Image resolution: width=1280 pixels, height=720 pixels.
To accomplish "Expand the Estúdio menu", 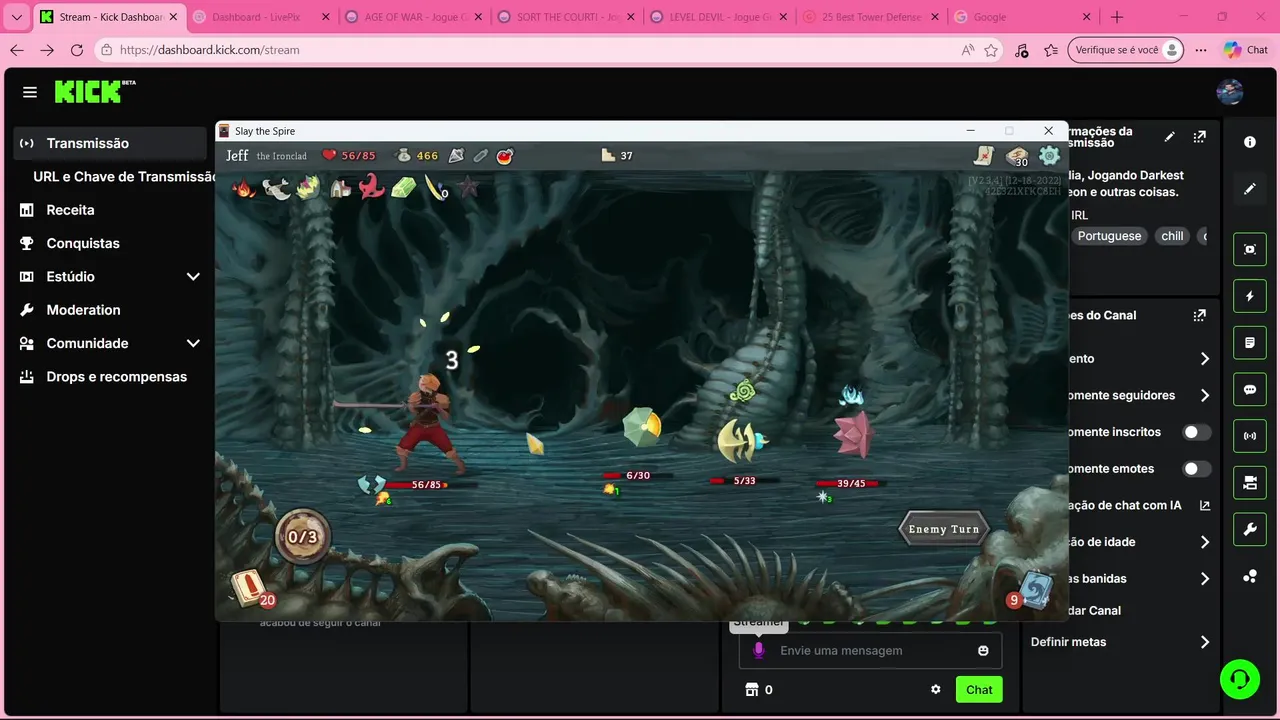I will tap(193, 277).
